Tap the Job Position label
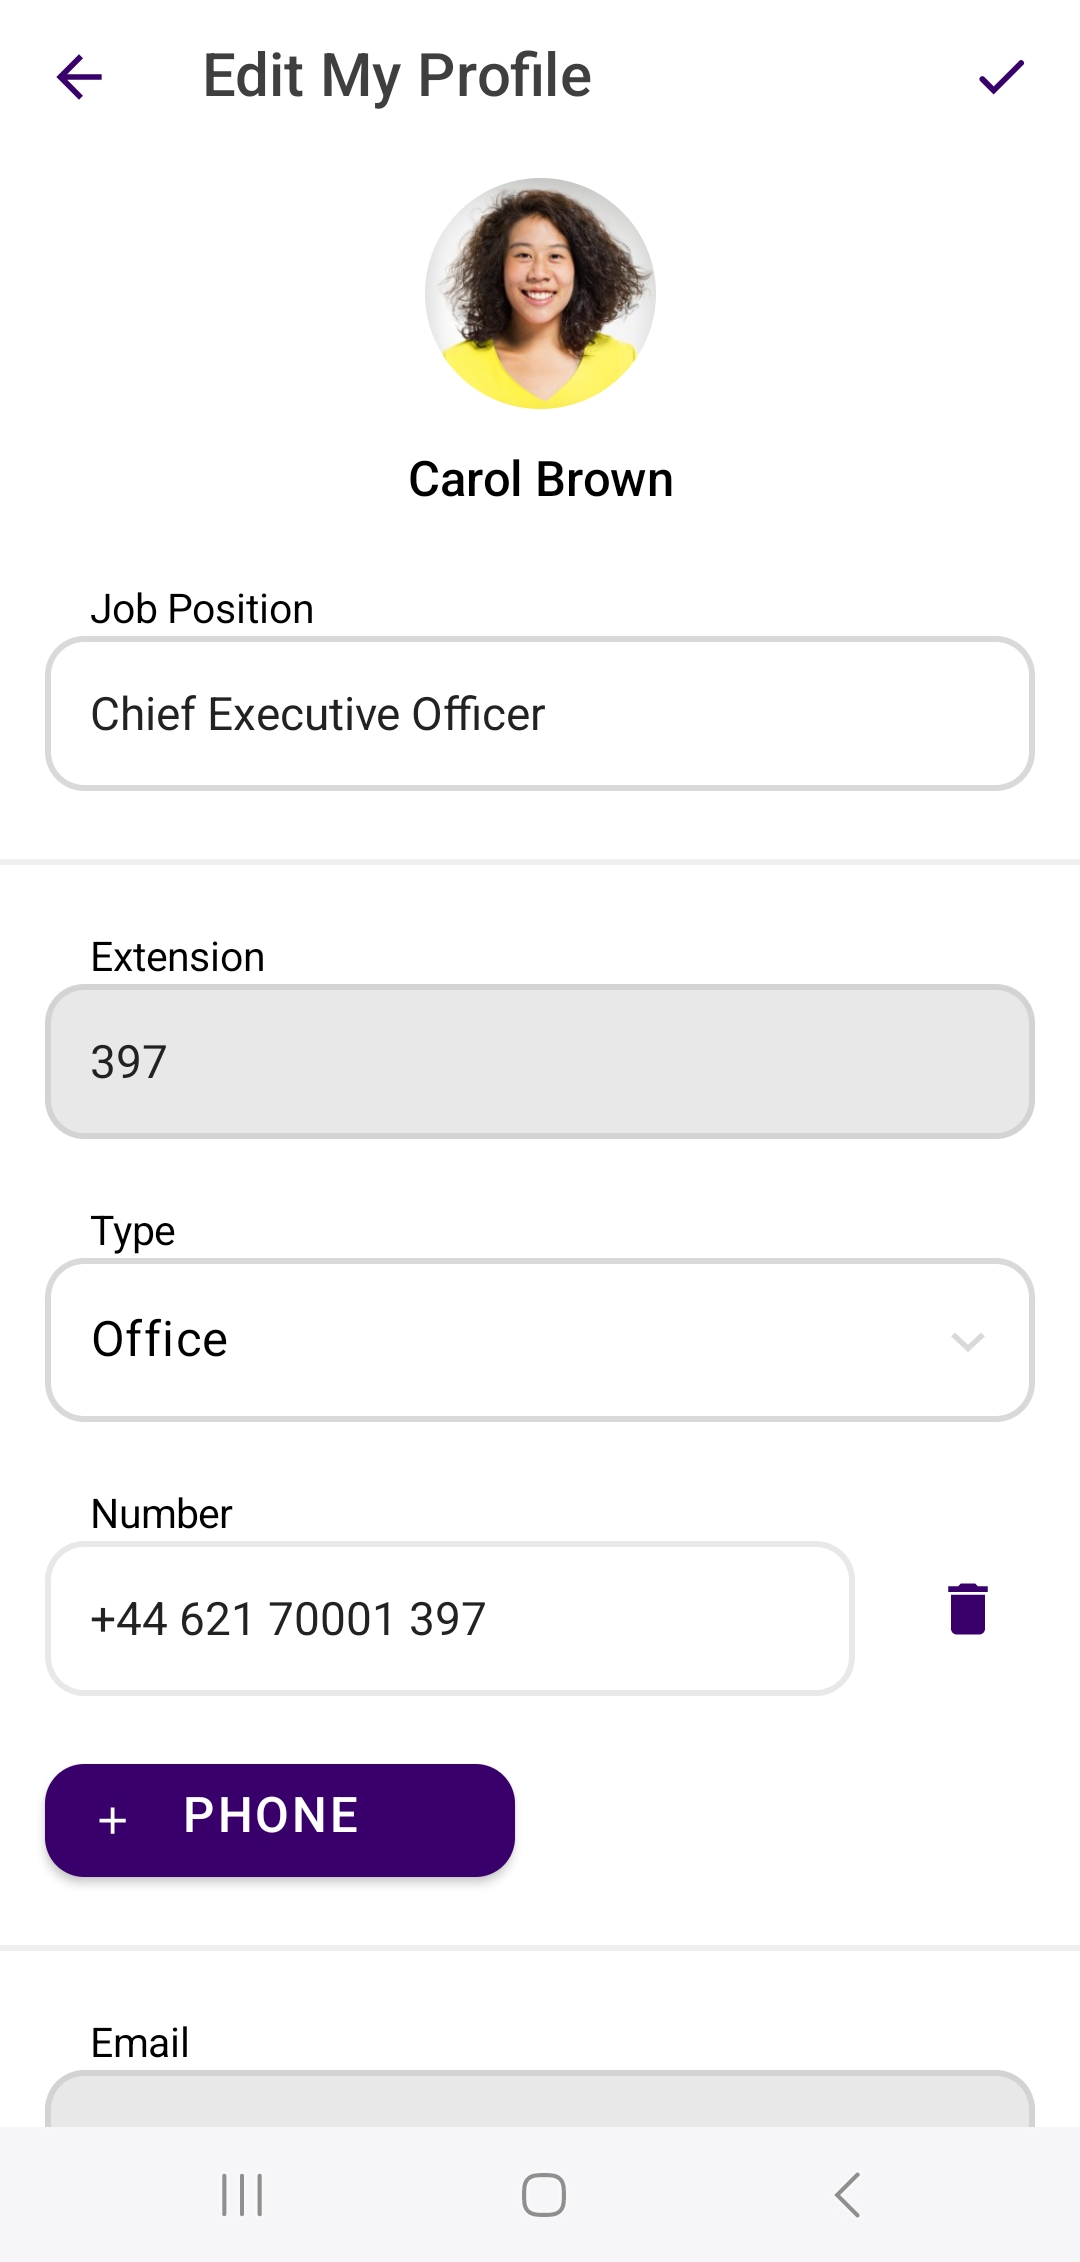Screen dimensions: 1080x2262 (x=202, y=609)
